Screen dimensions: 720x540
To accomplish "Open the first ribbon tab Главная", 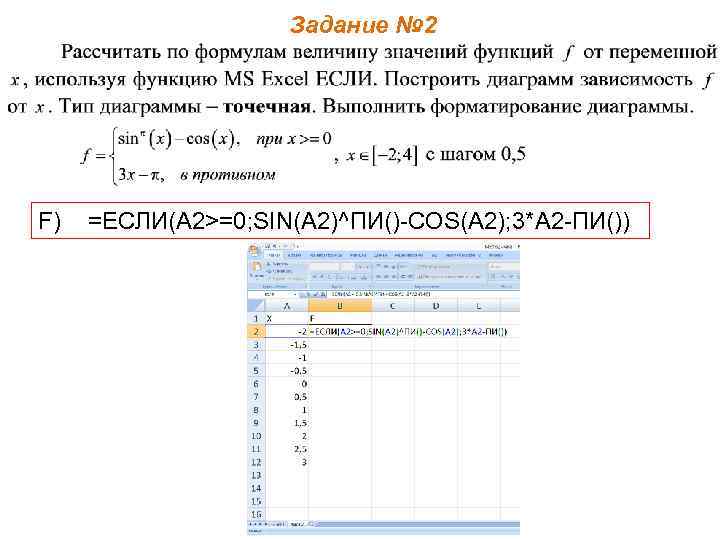I will tap(274, 255).
